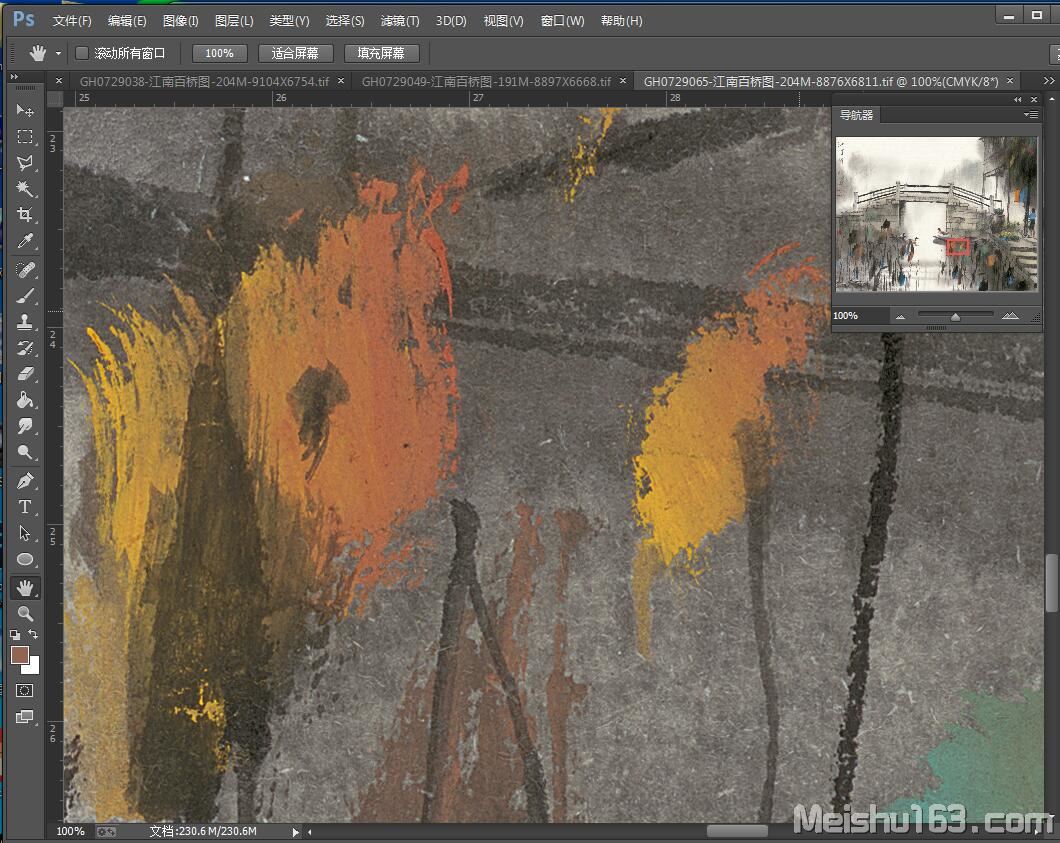Switch to GH0729038 document tab
The width and height of the screenshot is (1060, 843).
pos(204,82)
